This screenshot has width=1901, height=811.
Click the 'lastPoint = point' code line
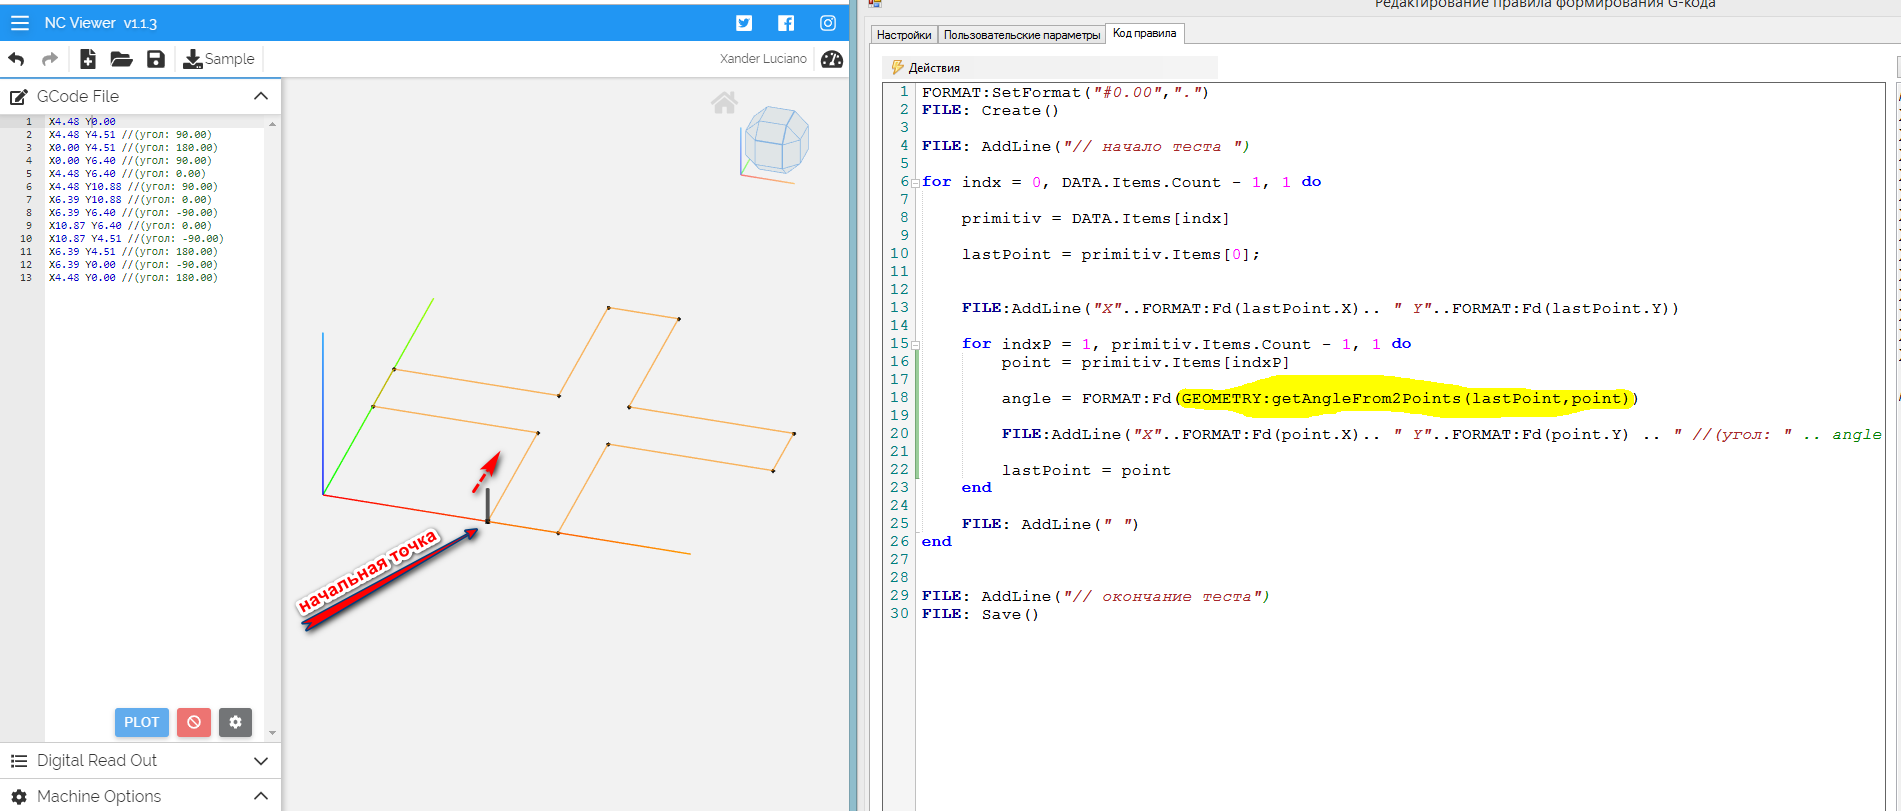pos(1086,471)
